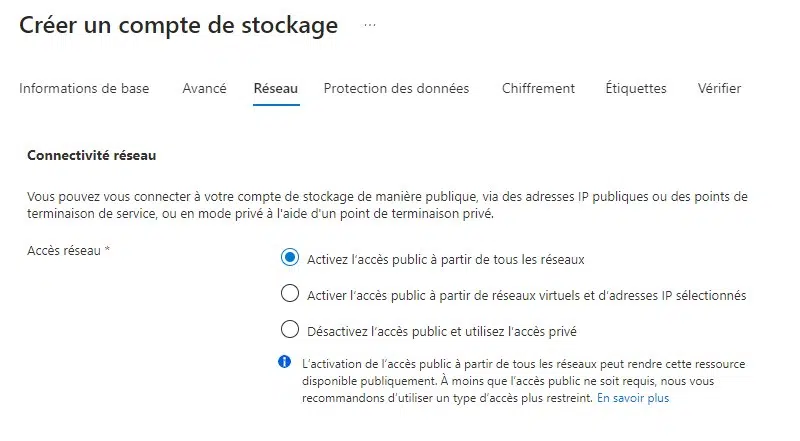Go to the Protection des données tab

point(396,88)
